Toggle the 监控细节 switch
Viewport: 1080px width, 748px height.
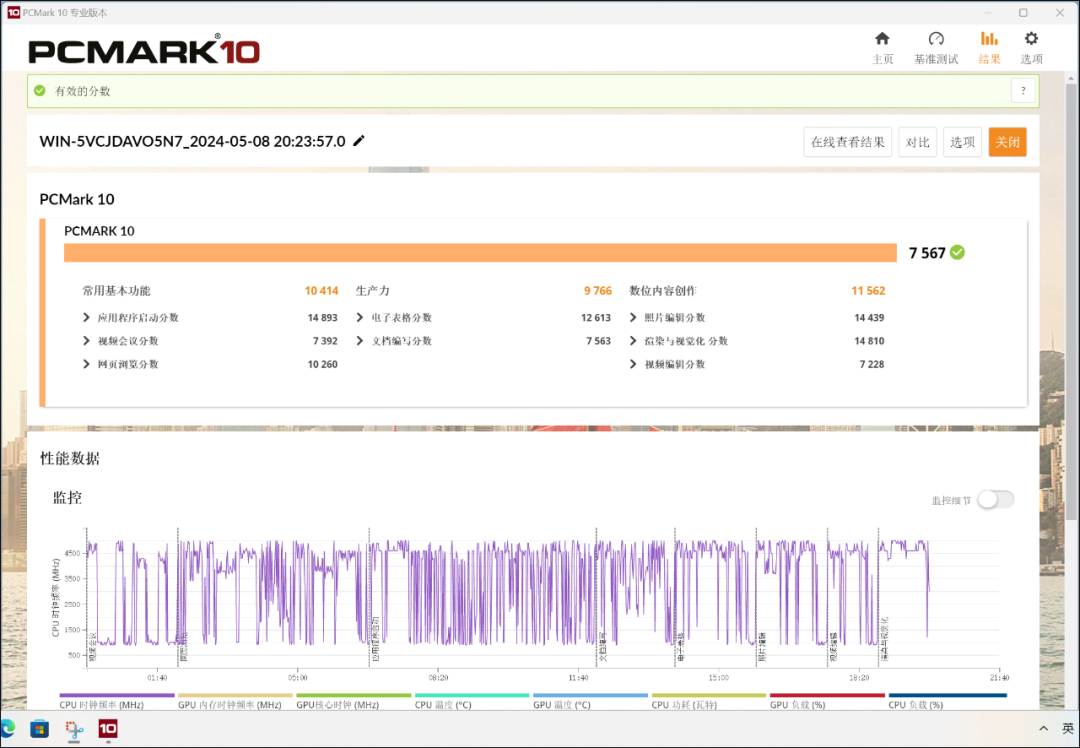pyautogui.click(x=996, y=500)
